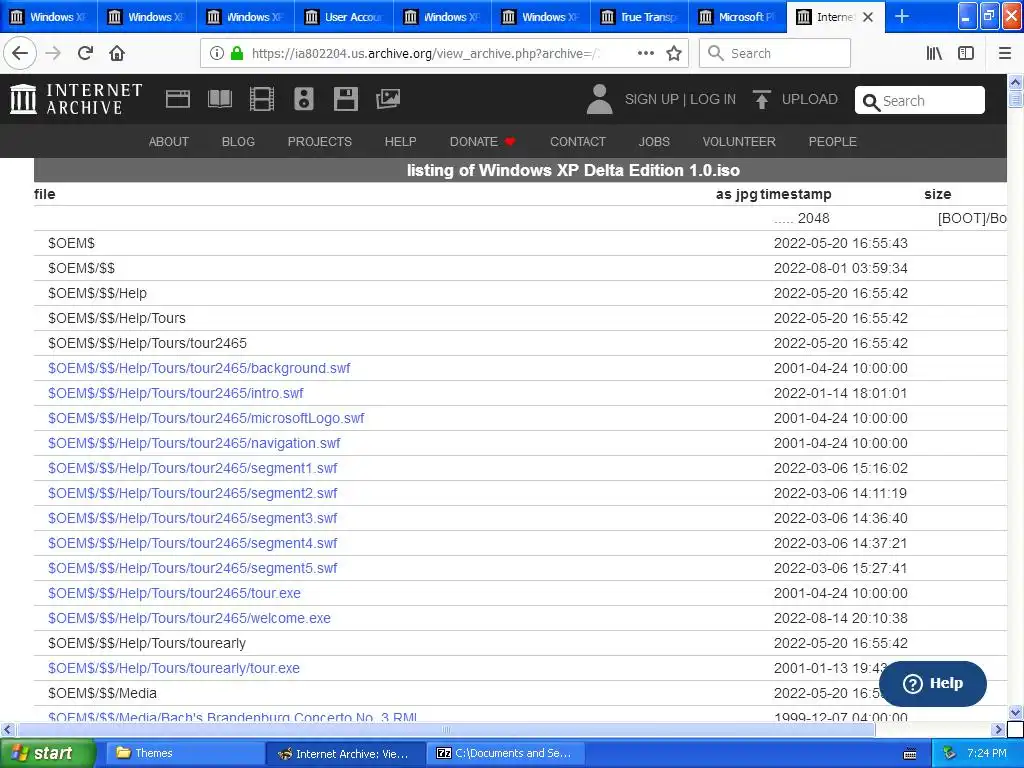The image size is (1024, 768).
Task: Open the Video film icon
Action: tap(261, 99)
